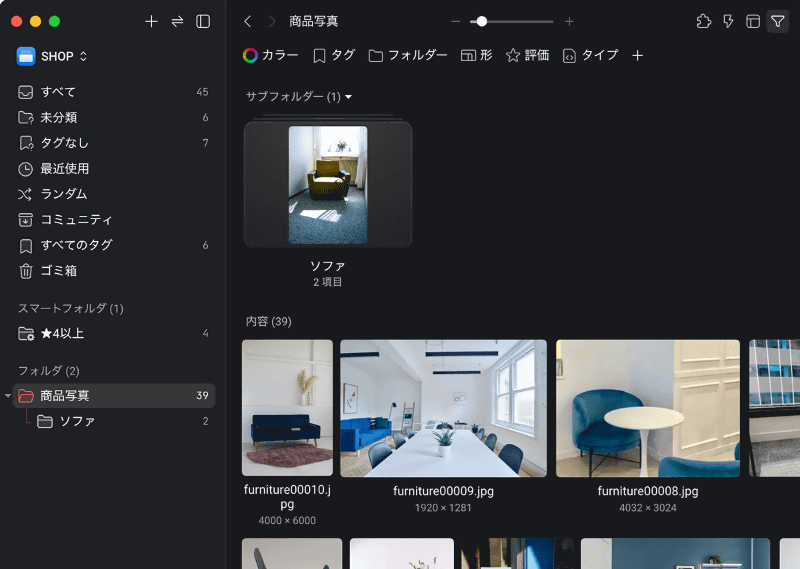Select the 商品写真 folder
The image size is (800, 569).
113,395
